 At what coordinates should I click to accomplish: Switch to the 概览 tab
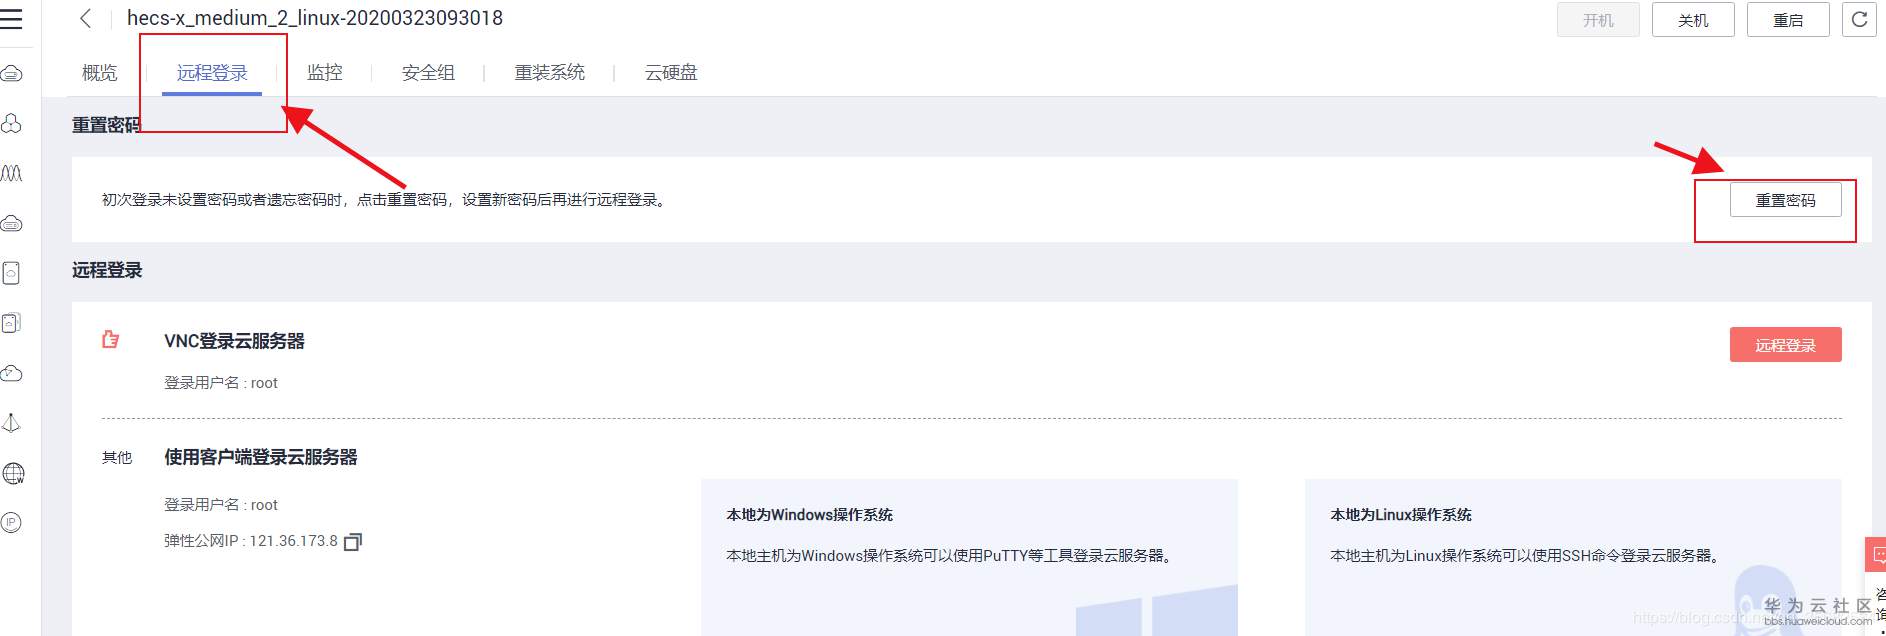coord(99,72)
